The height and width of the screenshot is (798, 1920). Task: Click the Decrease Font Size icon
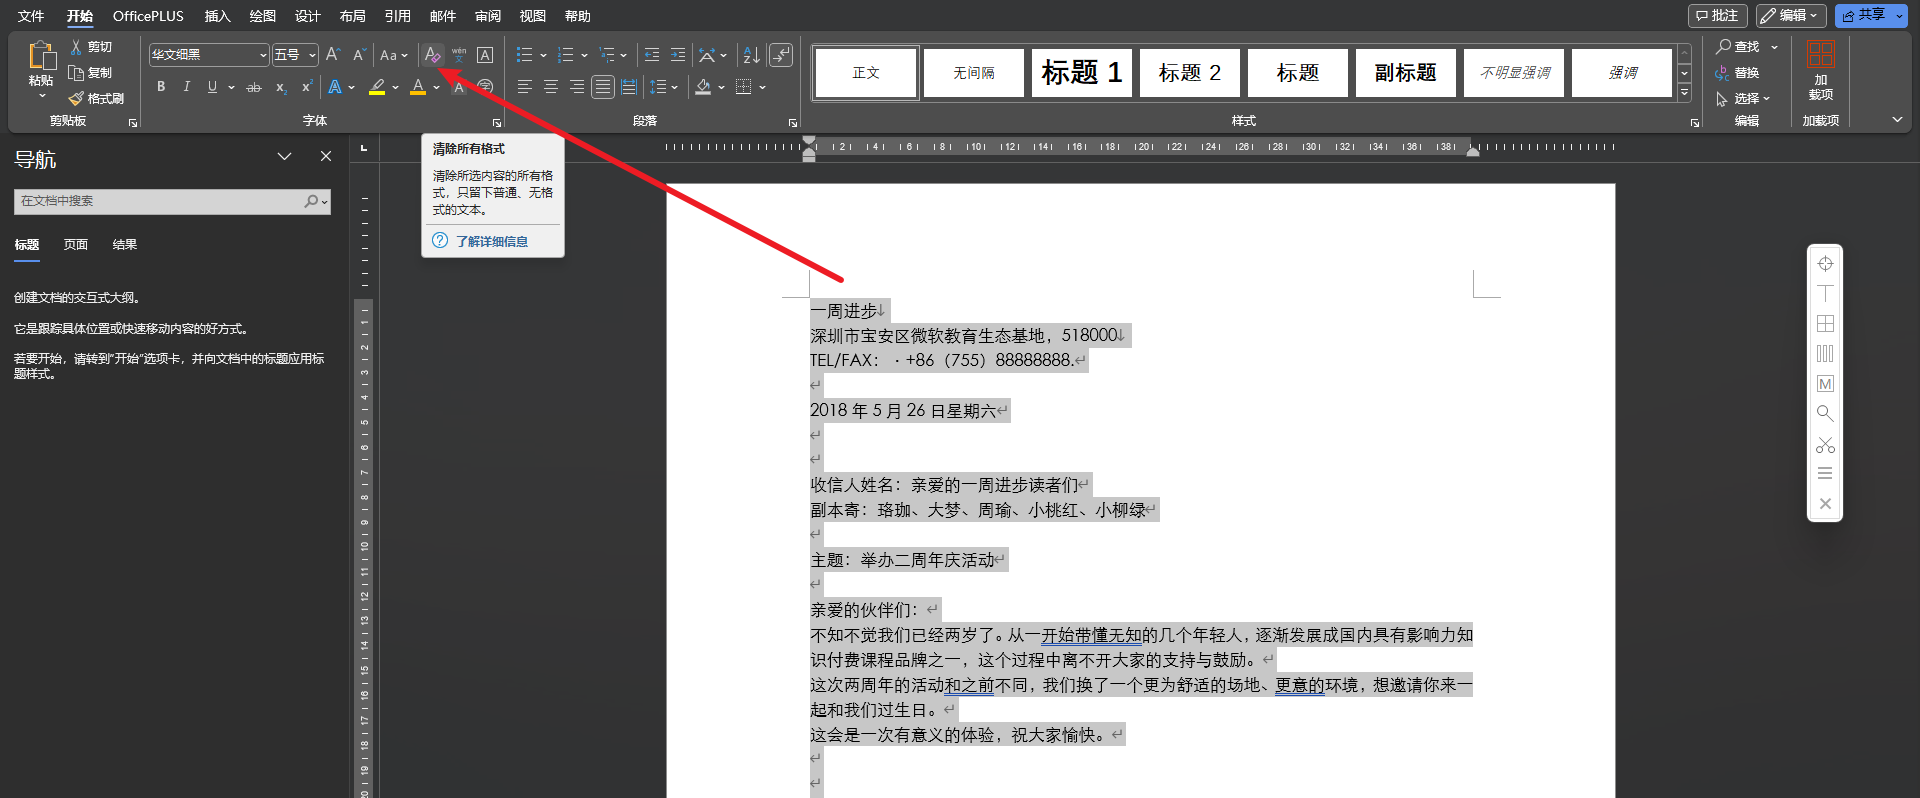[360, 55]
